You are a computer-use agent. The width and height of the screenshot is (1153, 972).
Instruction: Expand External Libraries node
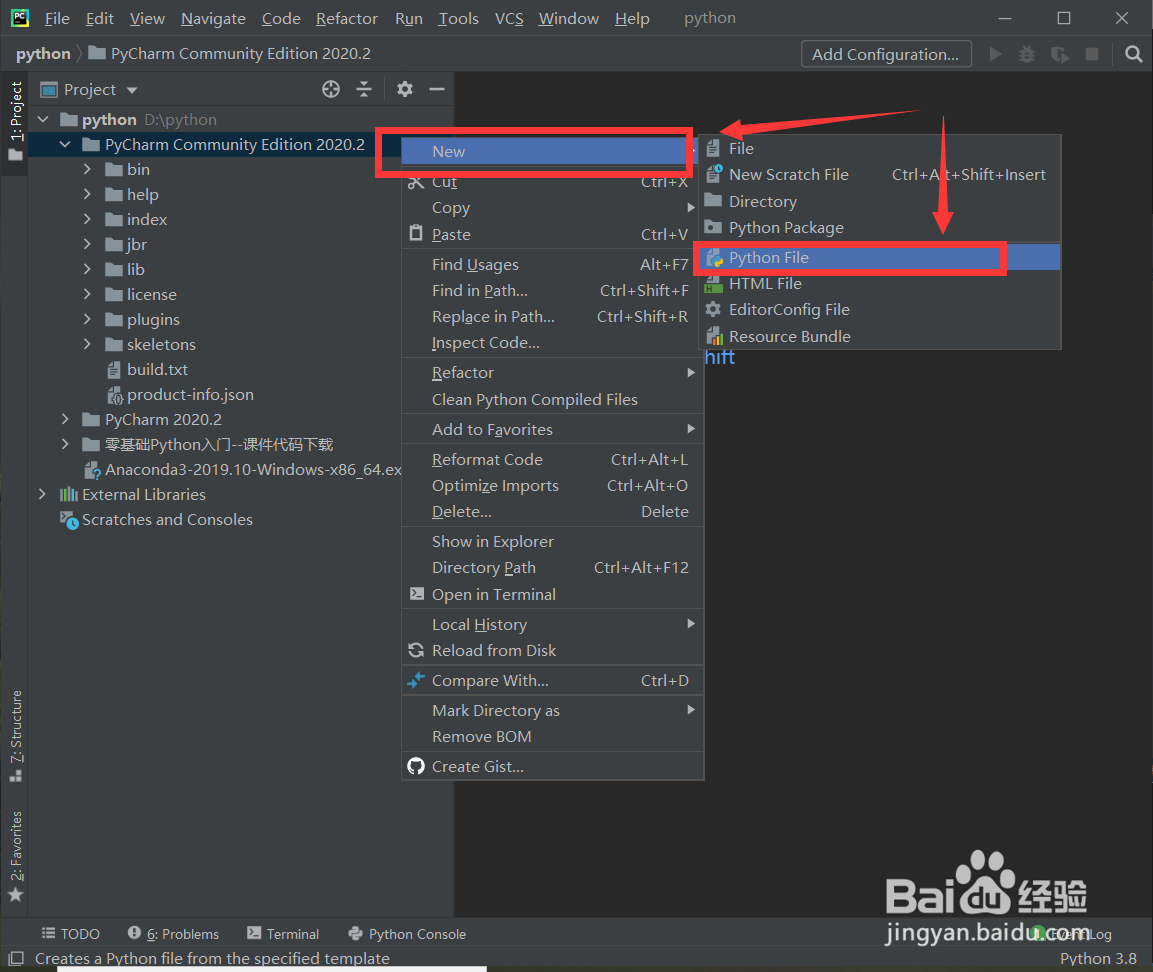click(x=43, y=494)
